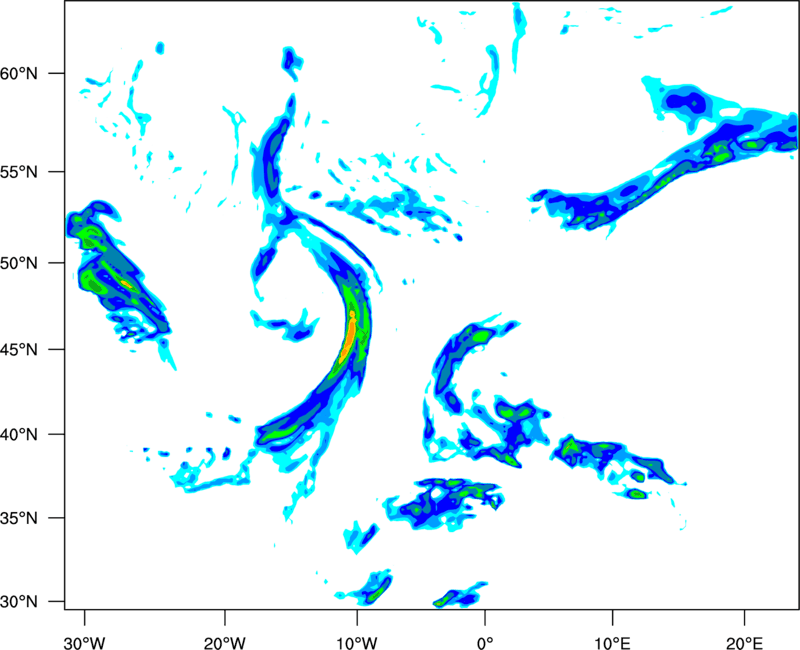Viewport: 800px width, 650px height.
Task: Click the 30°W longitude label
Action: click(84, 641)
